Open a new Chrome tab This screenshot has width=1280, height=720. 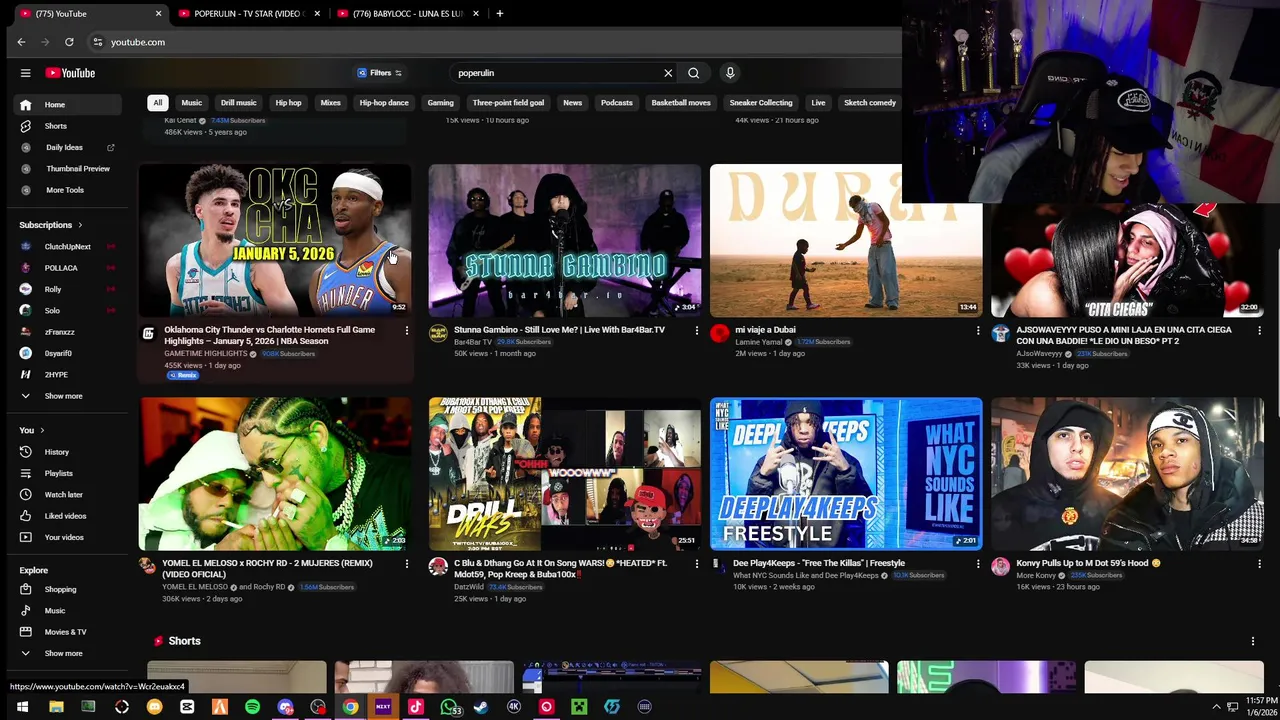point(499,14)
